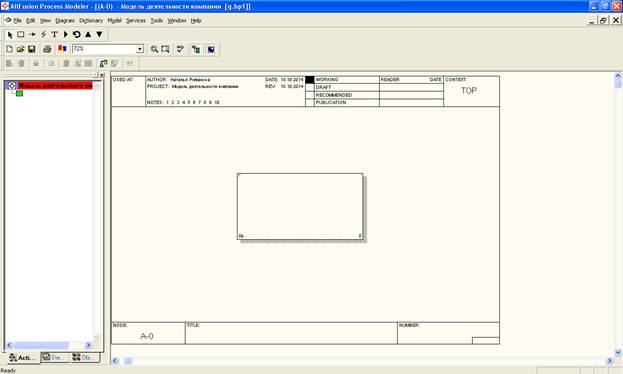The height and width of the screenshot is (374, 623).
Task: Open the Report Builder color bars icon
Action: [62, 48]
